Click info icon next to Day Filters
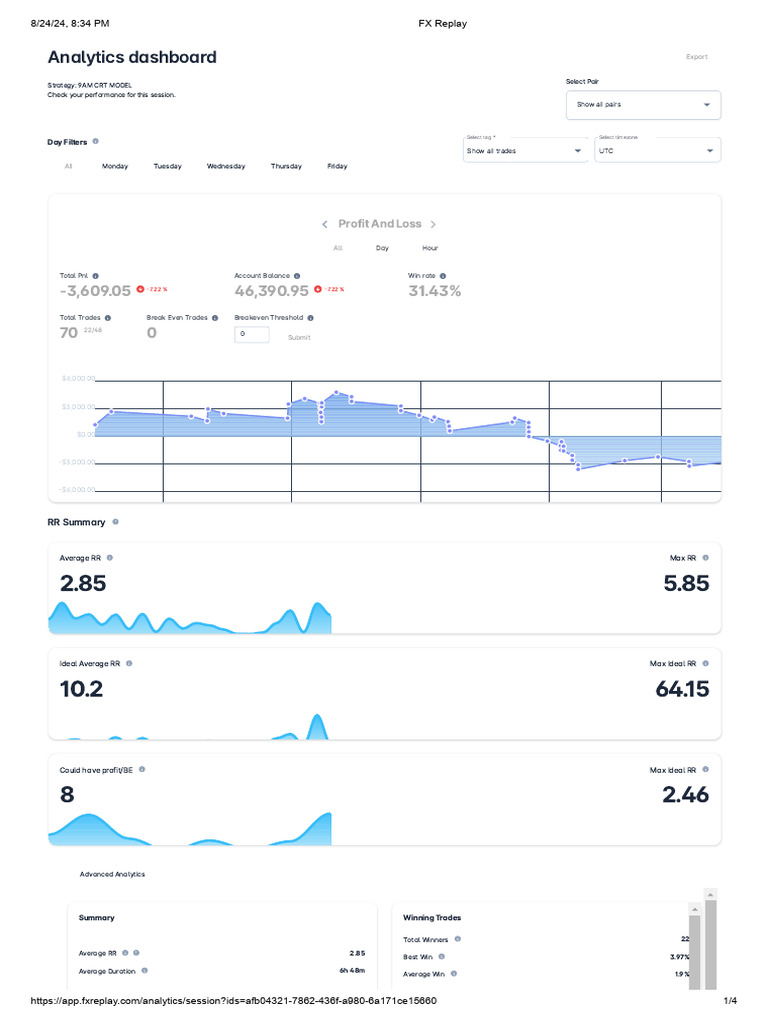 [95, 142]
